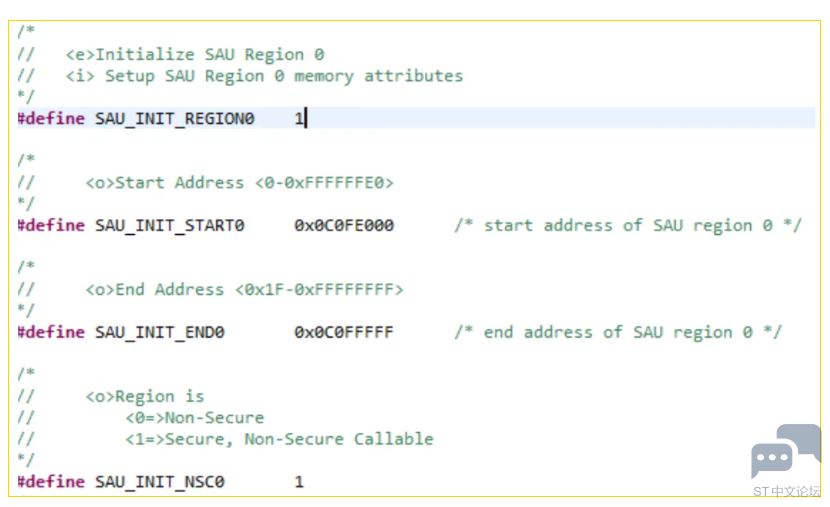830x507 pixels.
Task: Click the "Setup SAU Region 0 memory attributes" comment
Action: 264,76
